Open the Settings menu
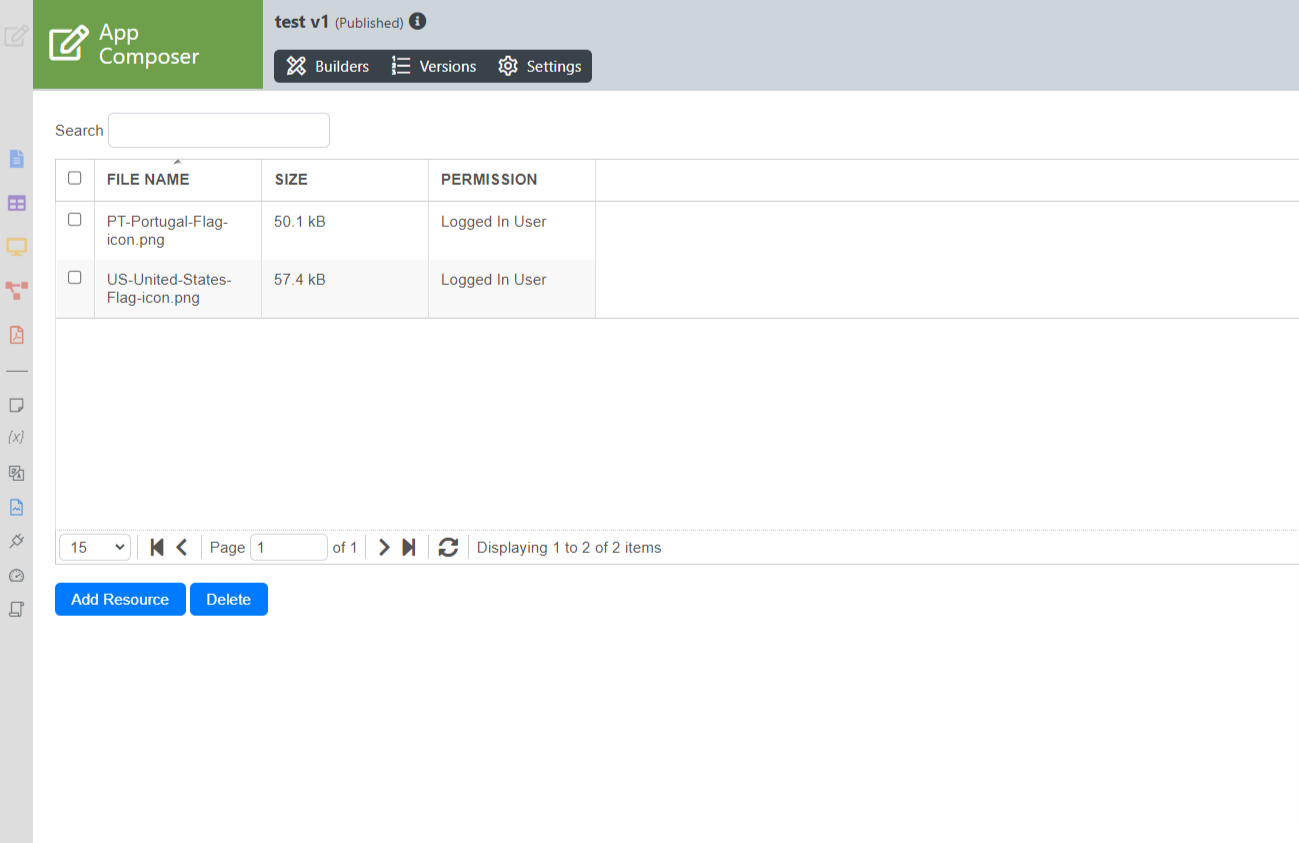This screenshot has width=1299, height=843. (x=540, y=67)
